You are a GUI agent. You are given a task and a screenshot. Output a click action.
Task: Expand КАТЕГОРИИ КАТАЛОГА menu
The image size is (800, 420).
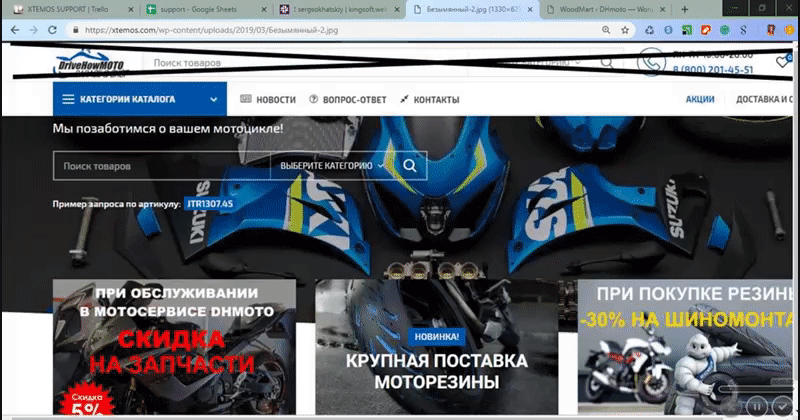140,99
